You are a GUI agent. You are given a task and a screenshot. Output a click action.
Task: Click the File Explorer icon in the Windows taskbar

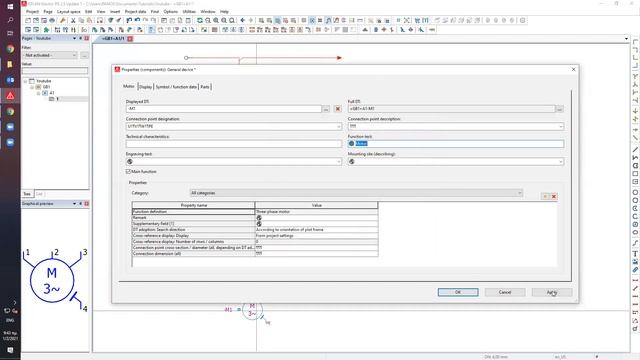pyautogui.click(x=10, y=64)
